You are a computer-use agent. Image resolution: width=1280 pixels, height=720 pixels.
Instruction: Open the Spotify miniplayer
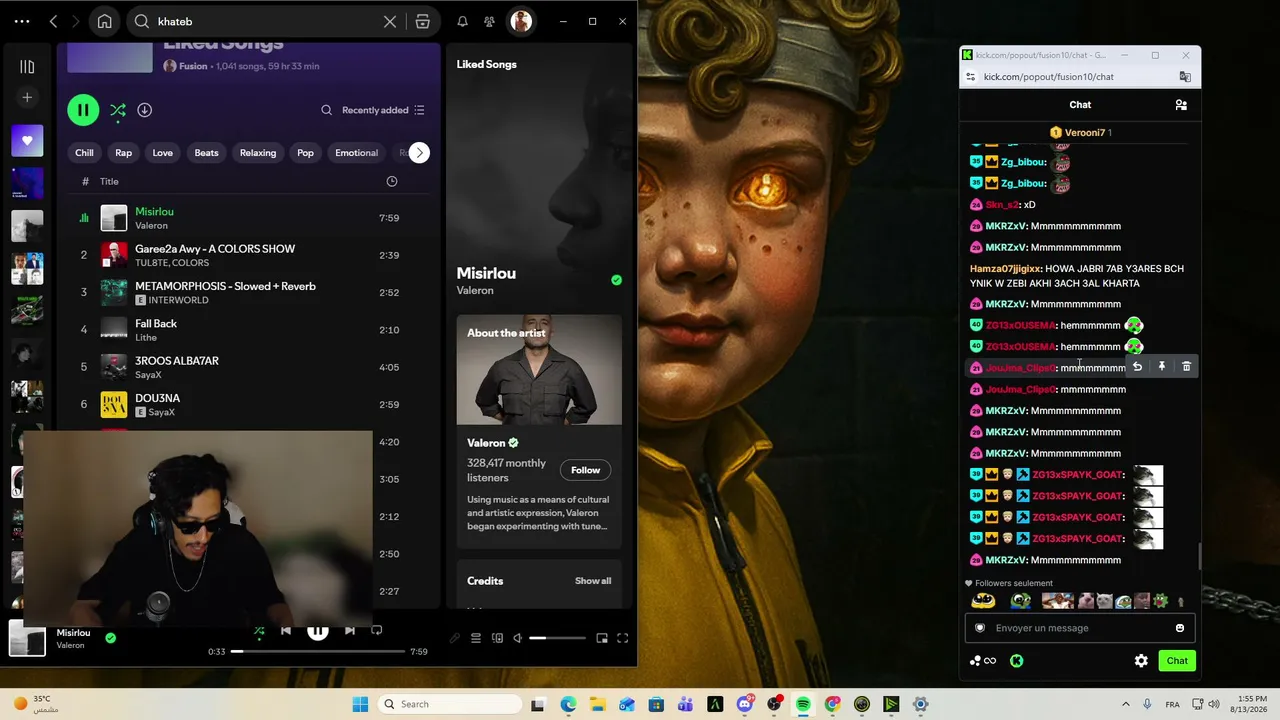click(602, 638)
